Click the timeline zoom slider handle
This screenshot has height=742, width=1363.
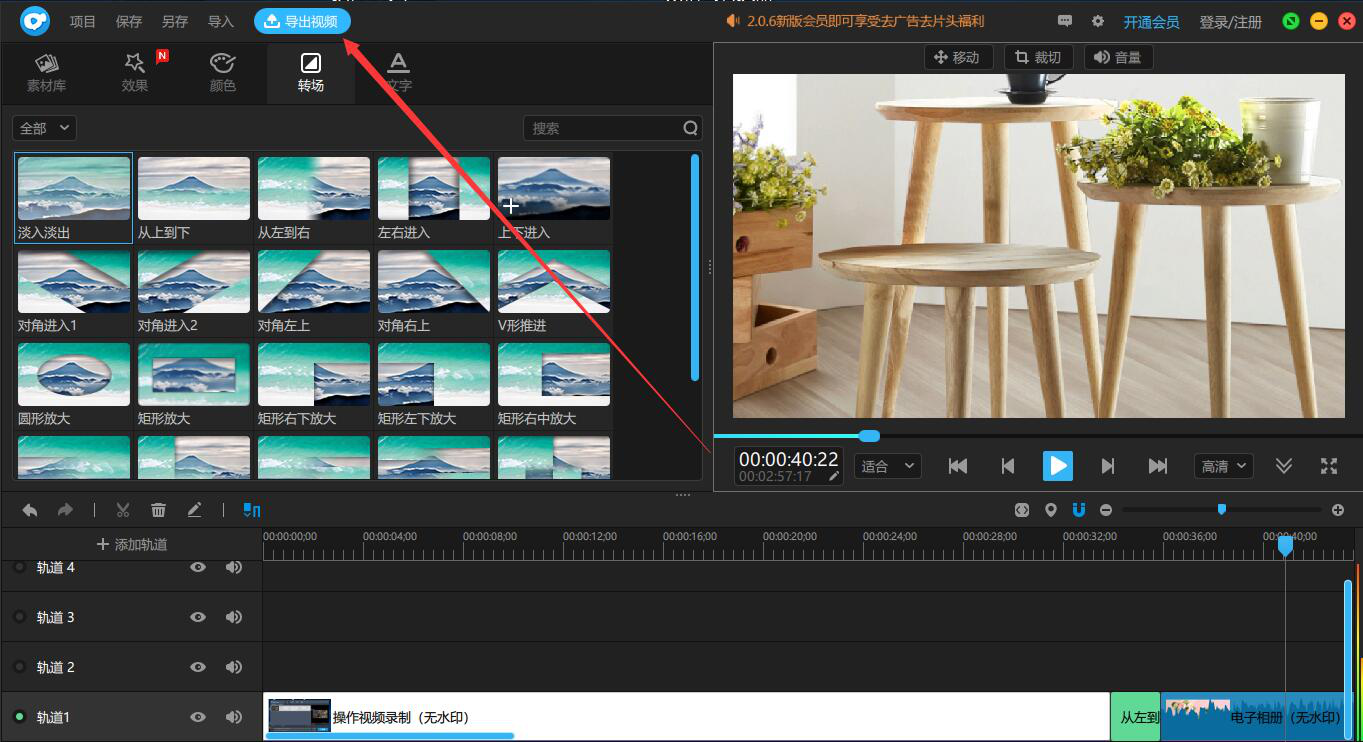coord(1221,510)
